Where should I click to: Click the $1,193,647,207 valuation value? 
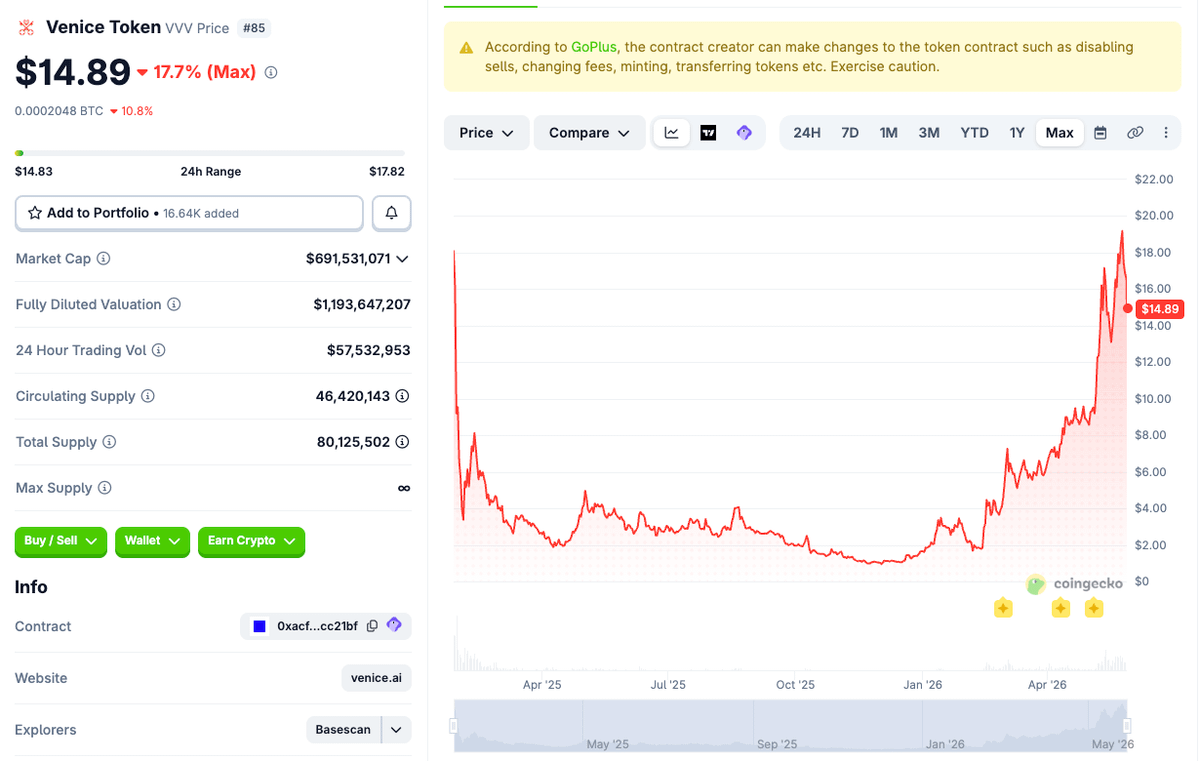[x=362, y=304]
